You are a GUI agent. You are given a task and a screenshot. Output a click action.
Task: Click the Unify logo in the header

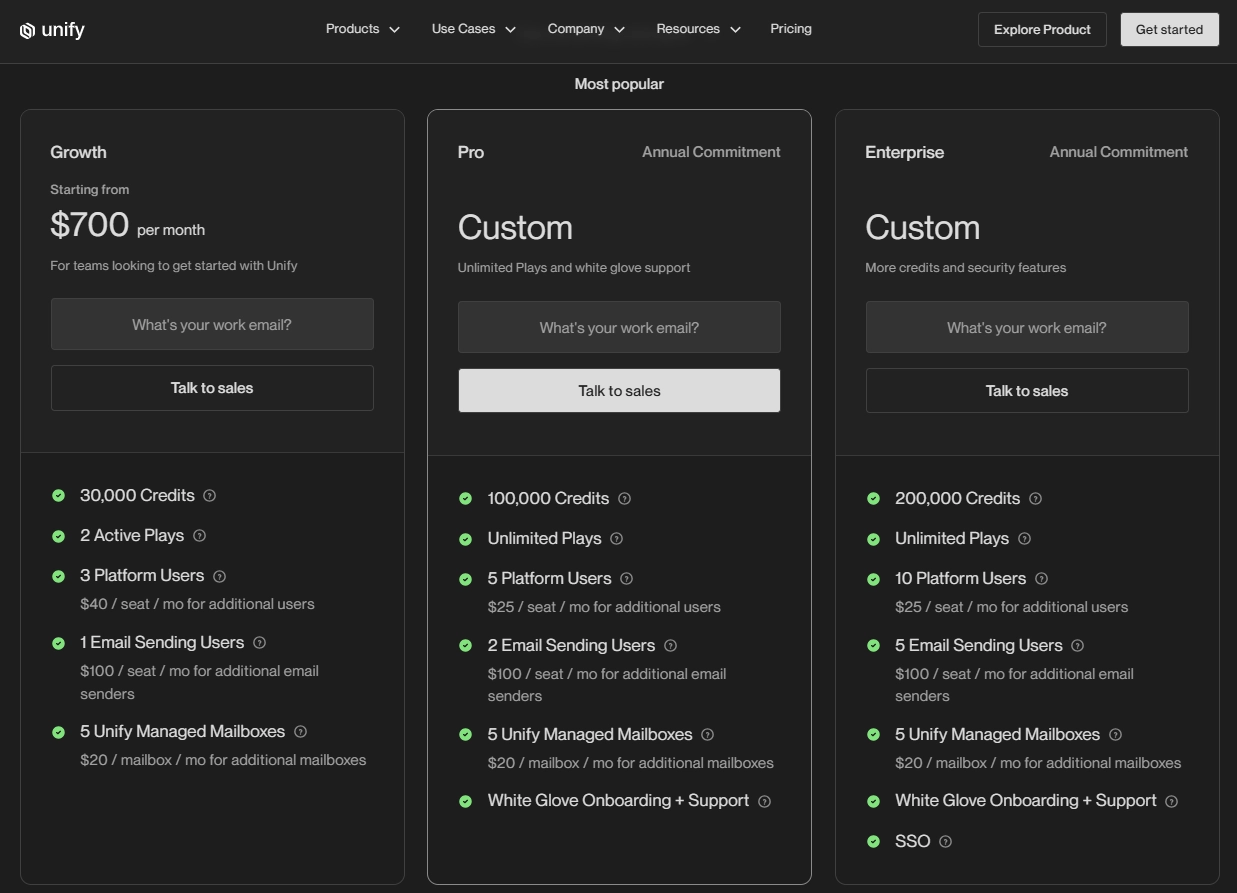coord(52,30)
